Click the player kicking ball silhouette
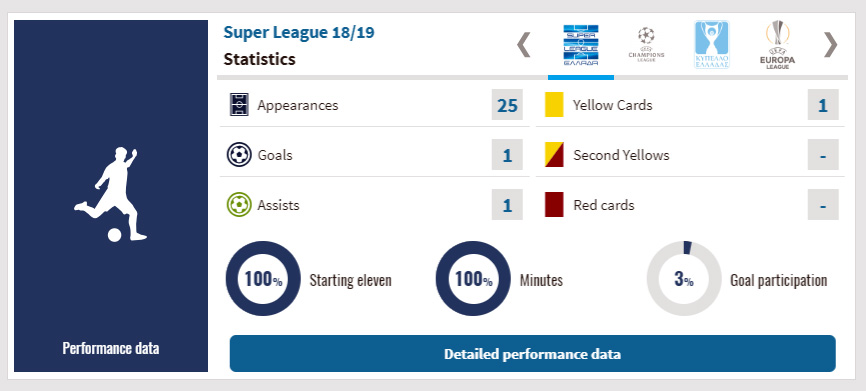Viewport: 866px width, 391px height. [110, 194]
